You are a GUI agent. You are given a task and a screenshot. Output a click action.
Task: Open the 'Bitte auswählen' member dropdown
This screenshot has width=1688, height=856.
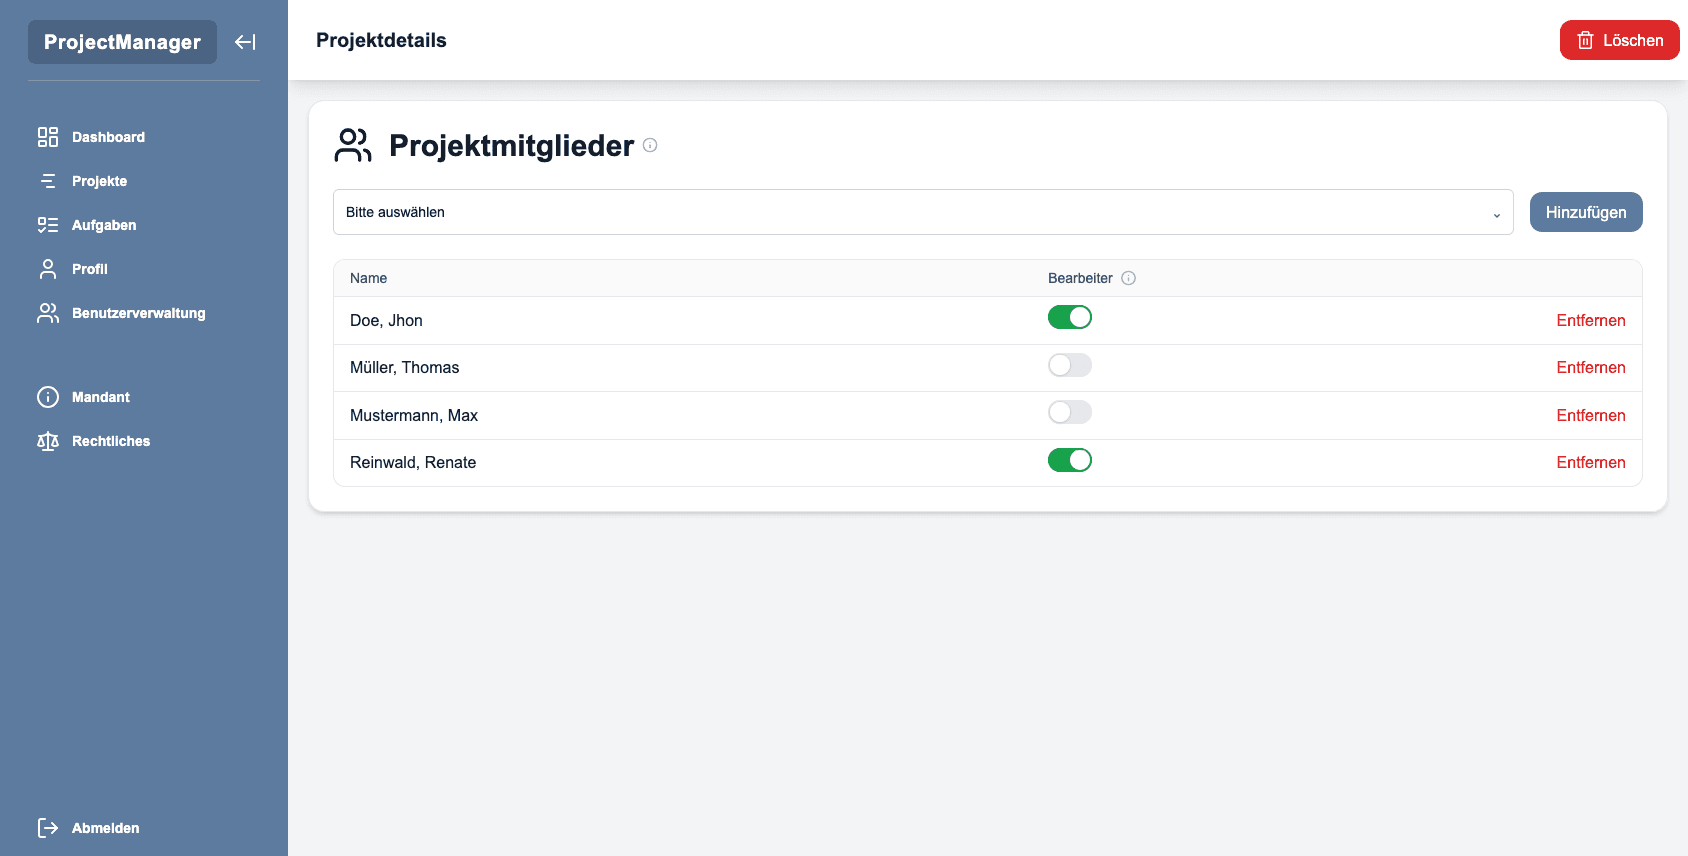pos(922,212)
